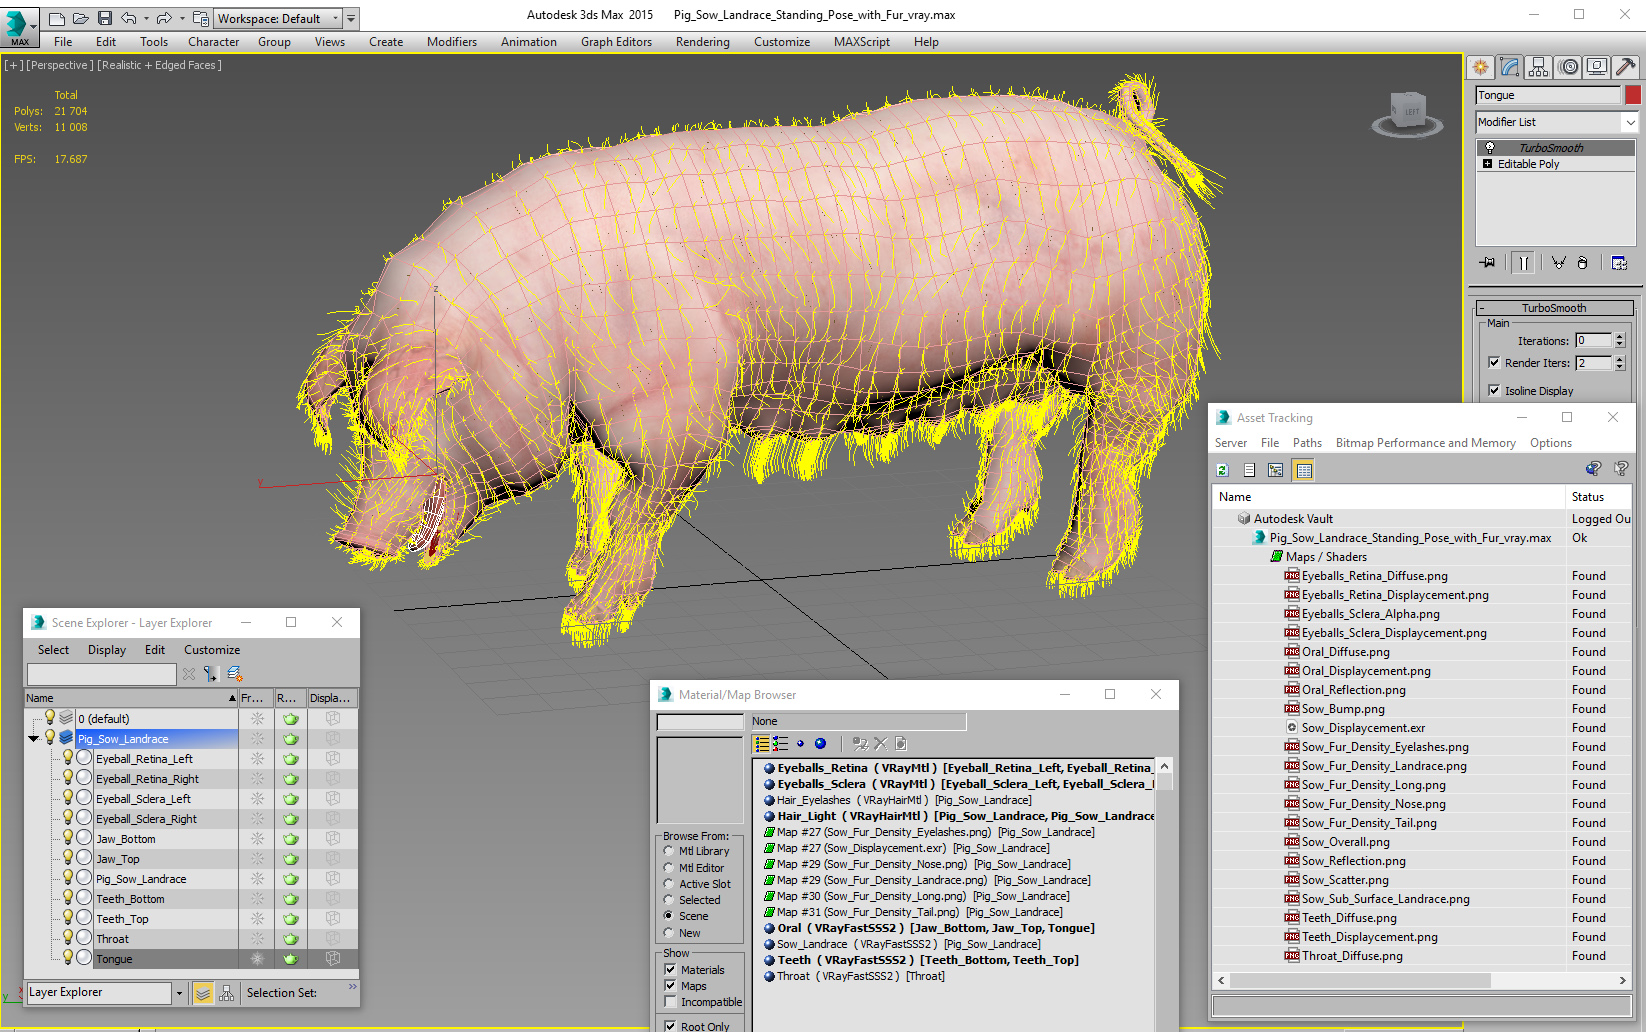Click the Open File toolbar icon
This screenshot has height=1032, width=1646.
point(80,18)
